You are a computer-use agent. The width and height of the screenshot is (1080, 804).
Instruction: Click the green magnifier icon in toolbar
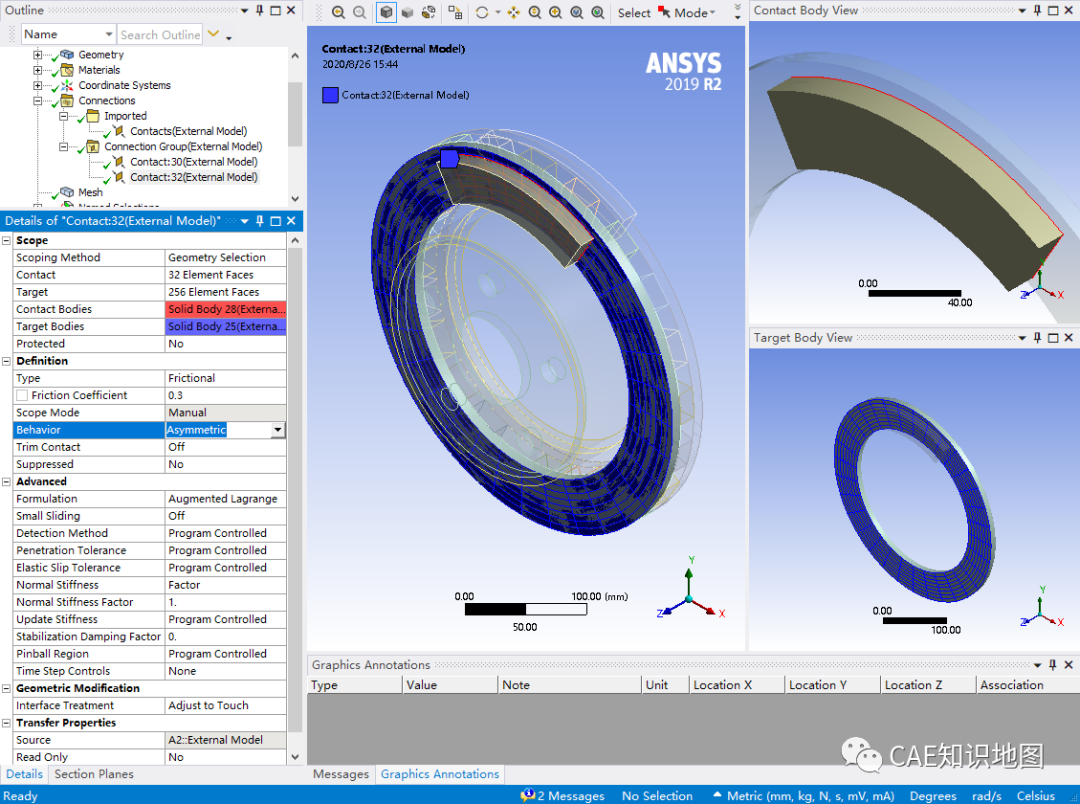(x=598, y=12)
